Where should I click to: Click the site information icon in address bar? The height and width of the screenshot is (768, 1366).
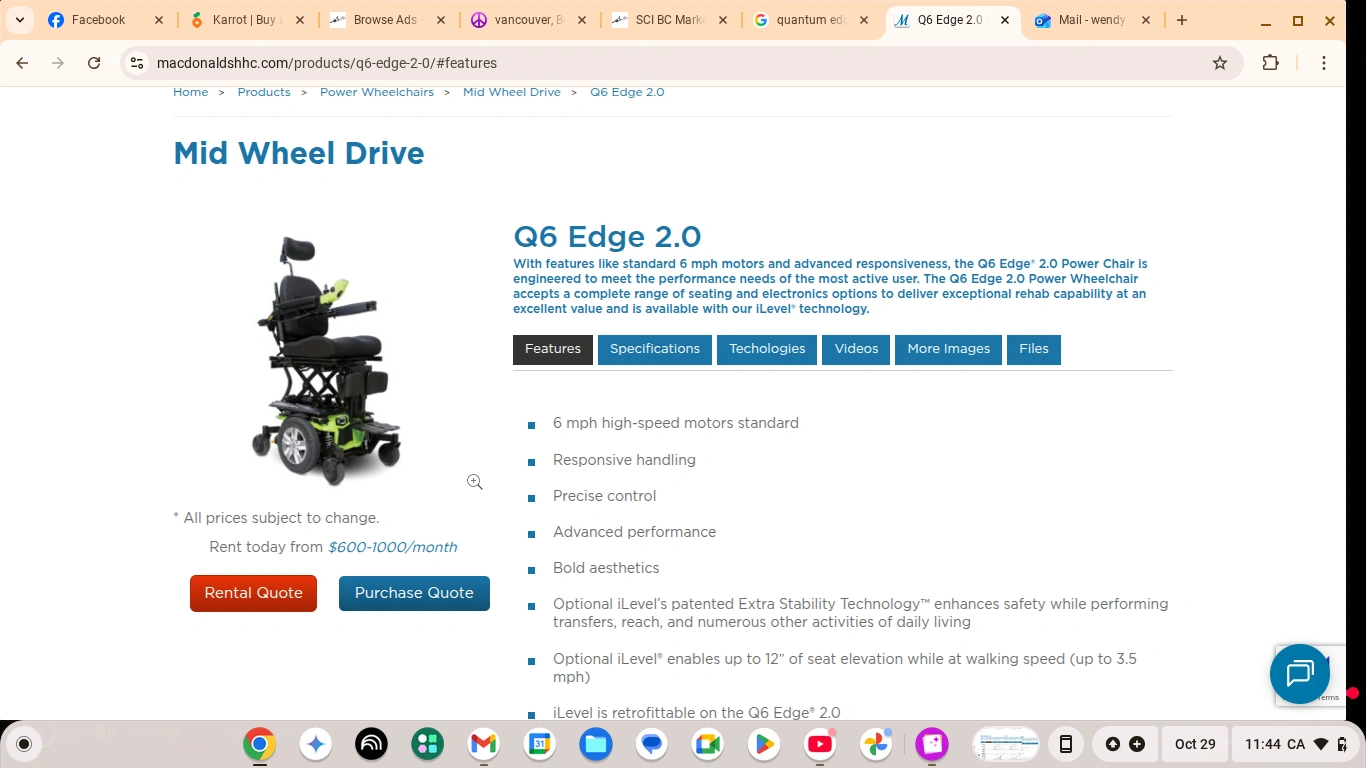click(137, 63)
